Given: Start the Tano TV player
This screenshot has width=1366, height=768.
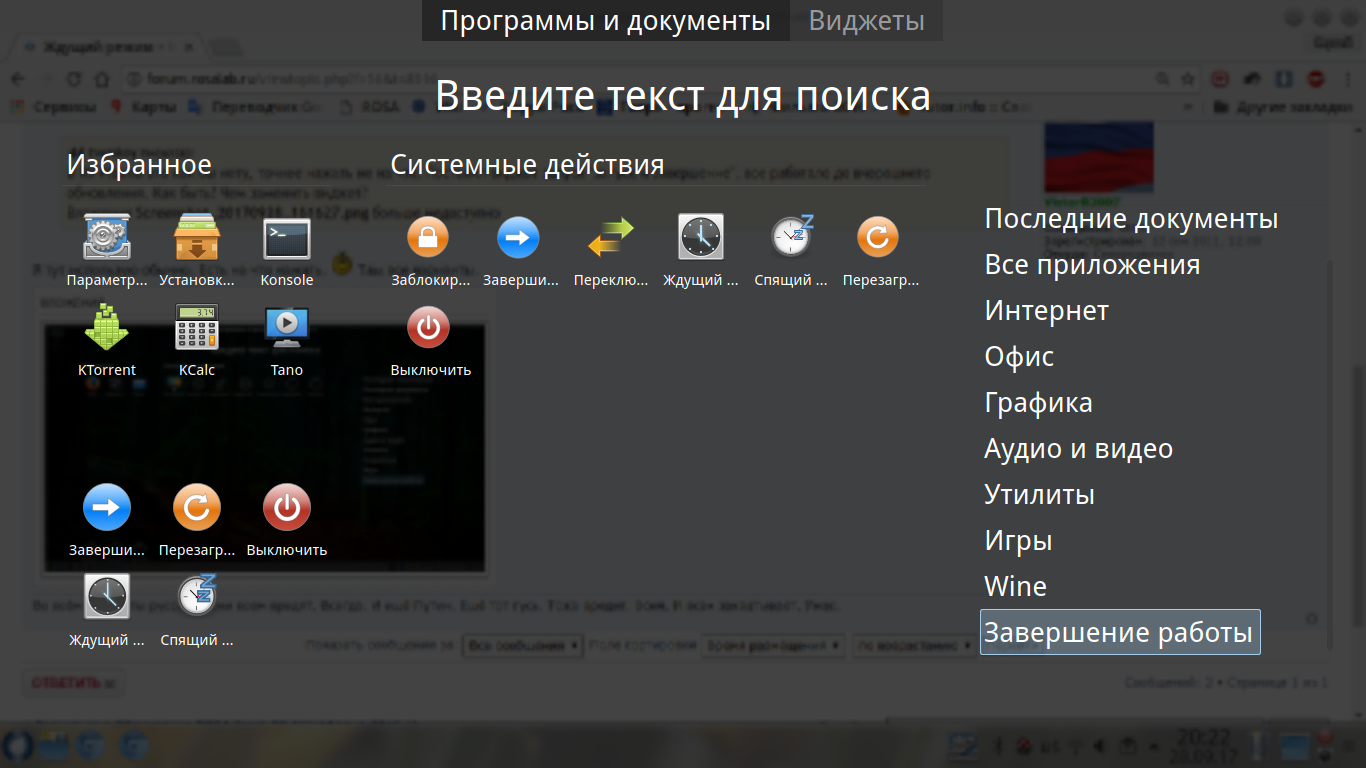Looking at the screenshot, I should tap(287, 328).
